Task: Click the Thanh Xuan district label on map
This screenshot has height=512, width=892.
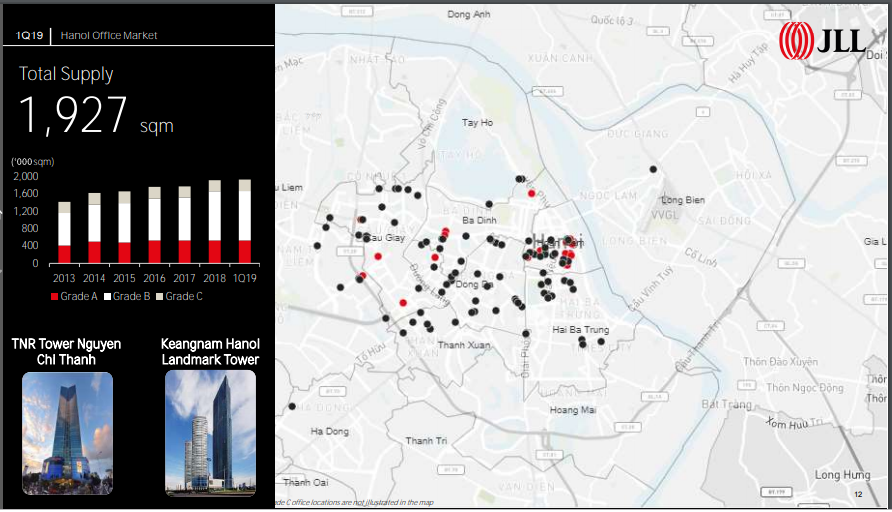Action: click(463, 345)
